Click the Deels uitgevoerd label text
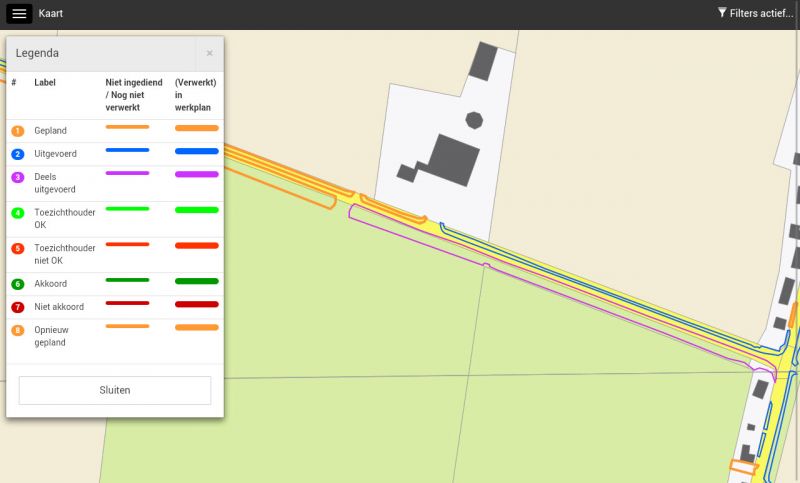This screenshot has width=800, height=483. (55, 183)
